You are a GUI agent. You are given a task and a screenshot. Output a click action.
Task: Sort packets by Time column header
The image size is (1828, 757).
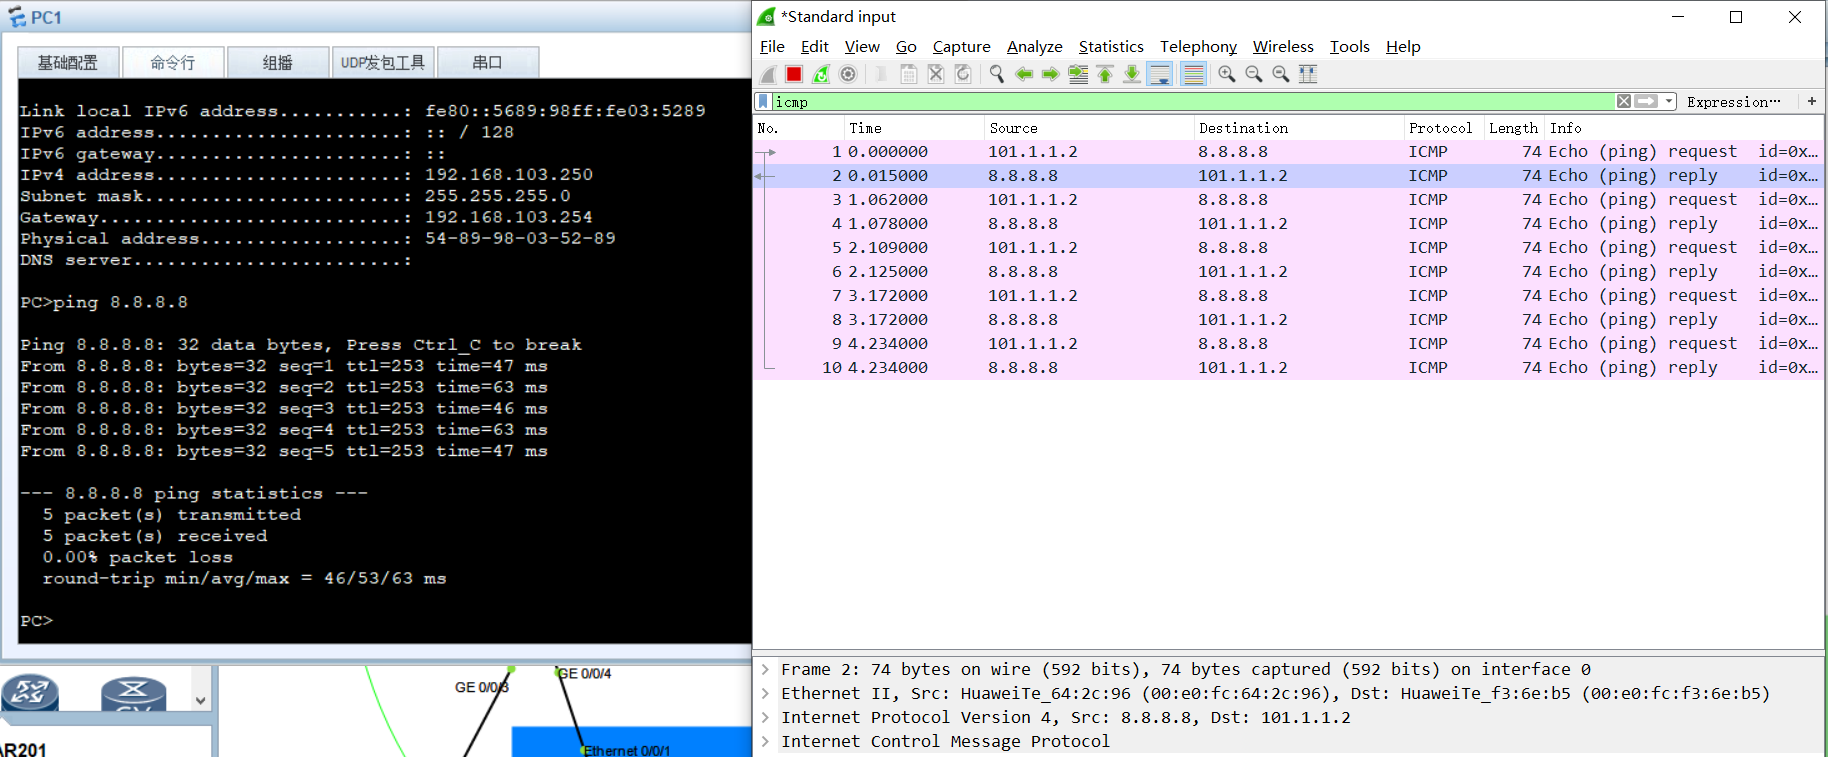click(913, 128)
